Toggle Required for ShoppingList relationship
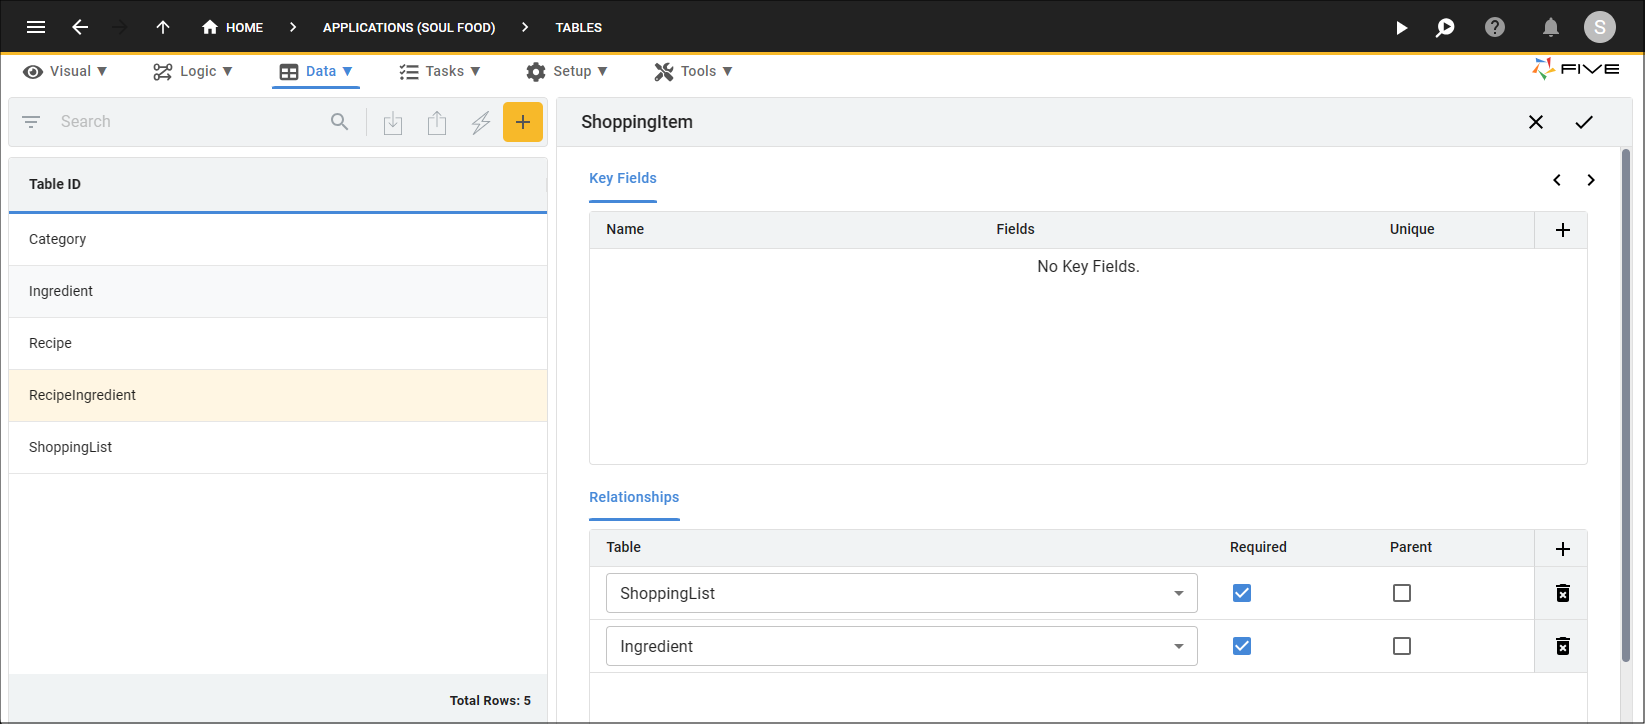This screenshot has height=724, width=1645. pyautogui.click(x=1242, y=593)
